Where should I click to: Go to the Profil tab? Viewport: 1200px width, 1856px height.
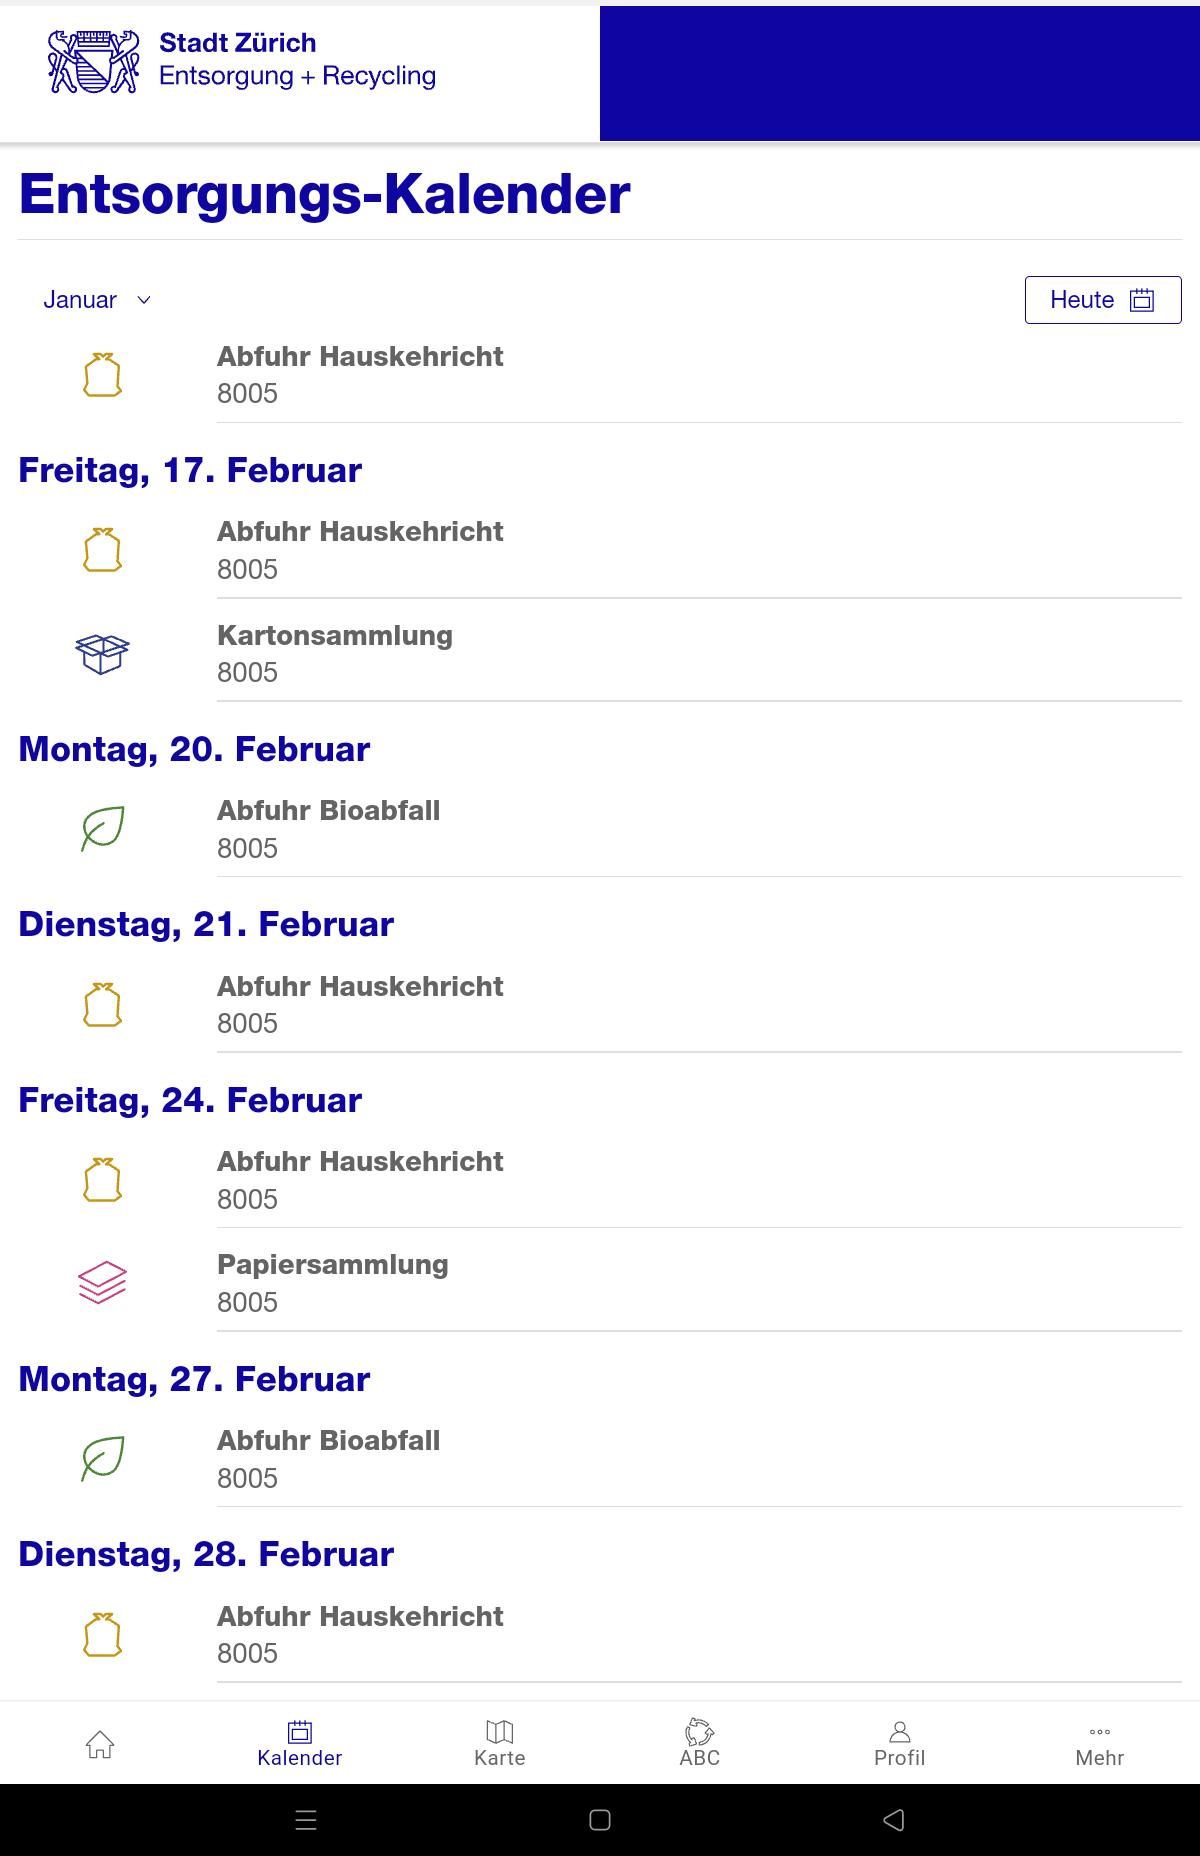(x=900, y=1744)
